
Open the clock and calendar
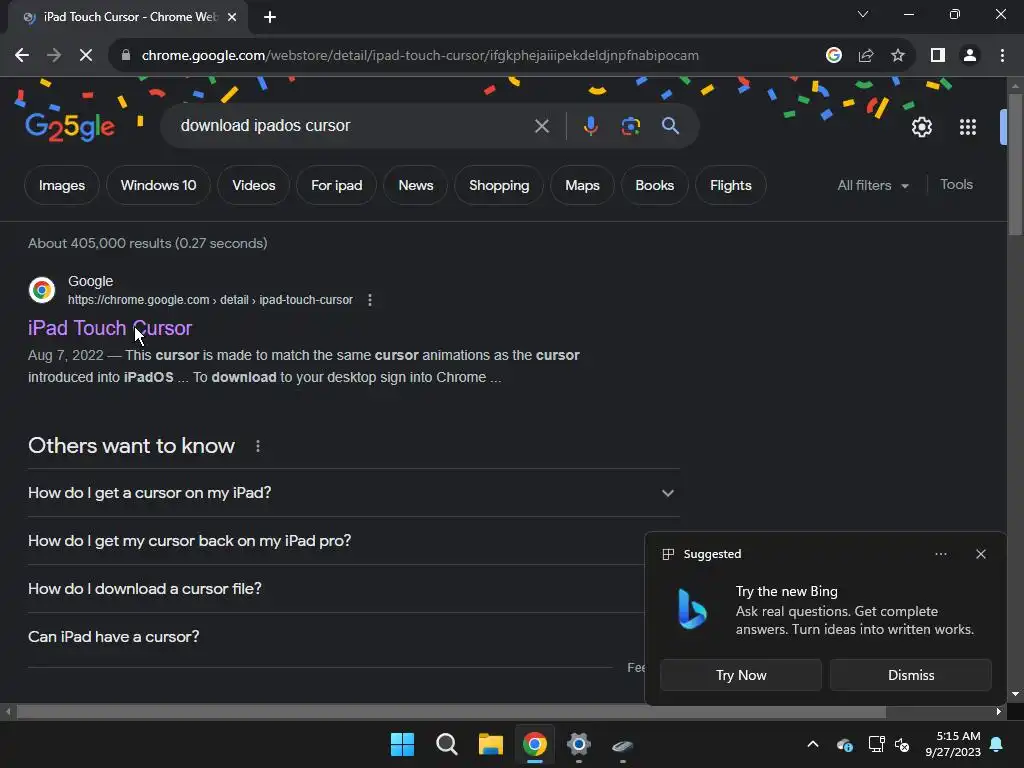click(x=953, y=744)
